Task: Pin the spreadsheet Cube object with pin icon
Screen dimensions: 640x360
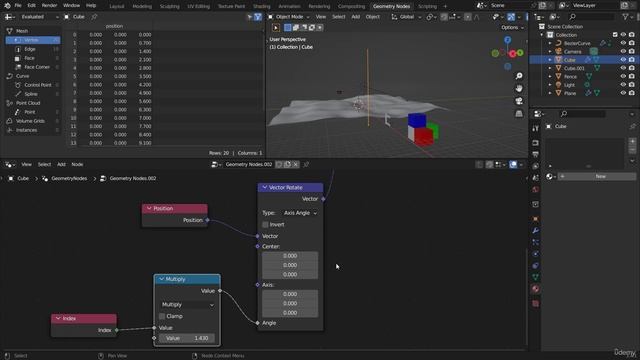Action: pos(94,17)
